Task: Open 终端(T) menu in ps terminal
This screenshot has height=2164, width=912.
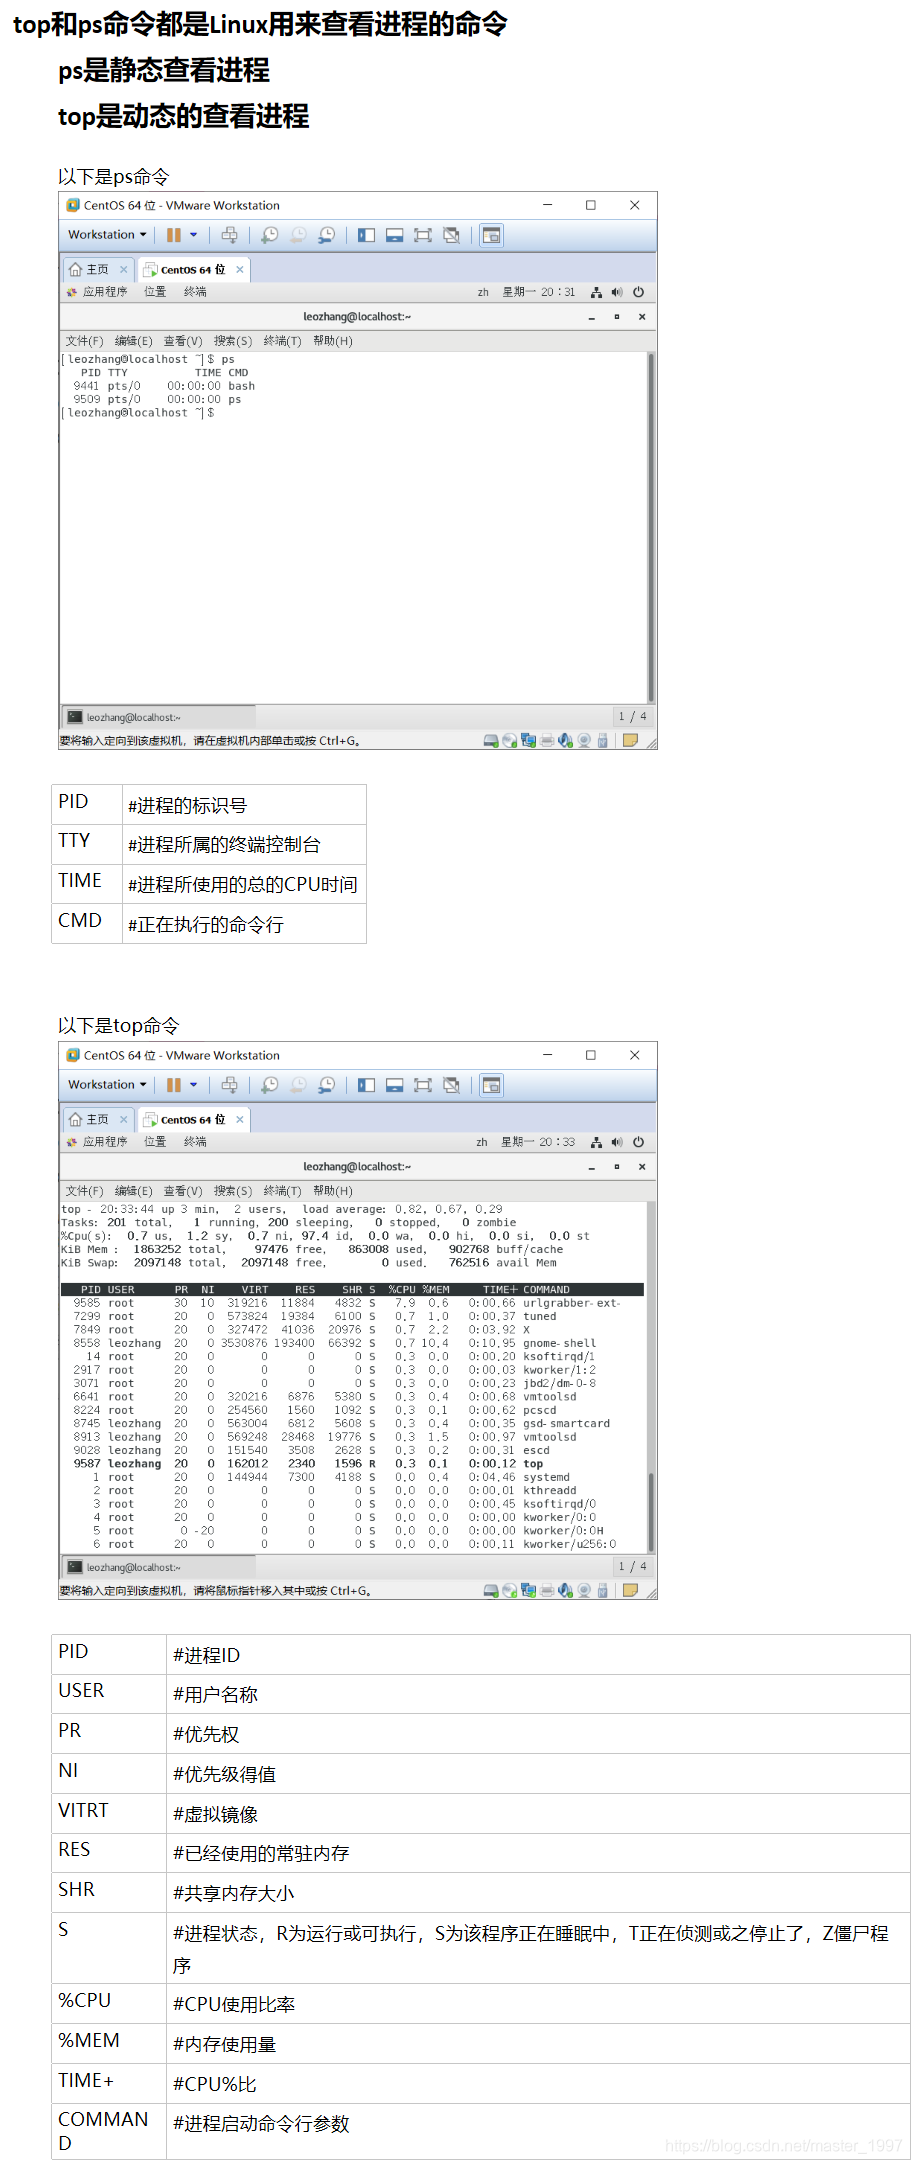Action: point(283,341)
